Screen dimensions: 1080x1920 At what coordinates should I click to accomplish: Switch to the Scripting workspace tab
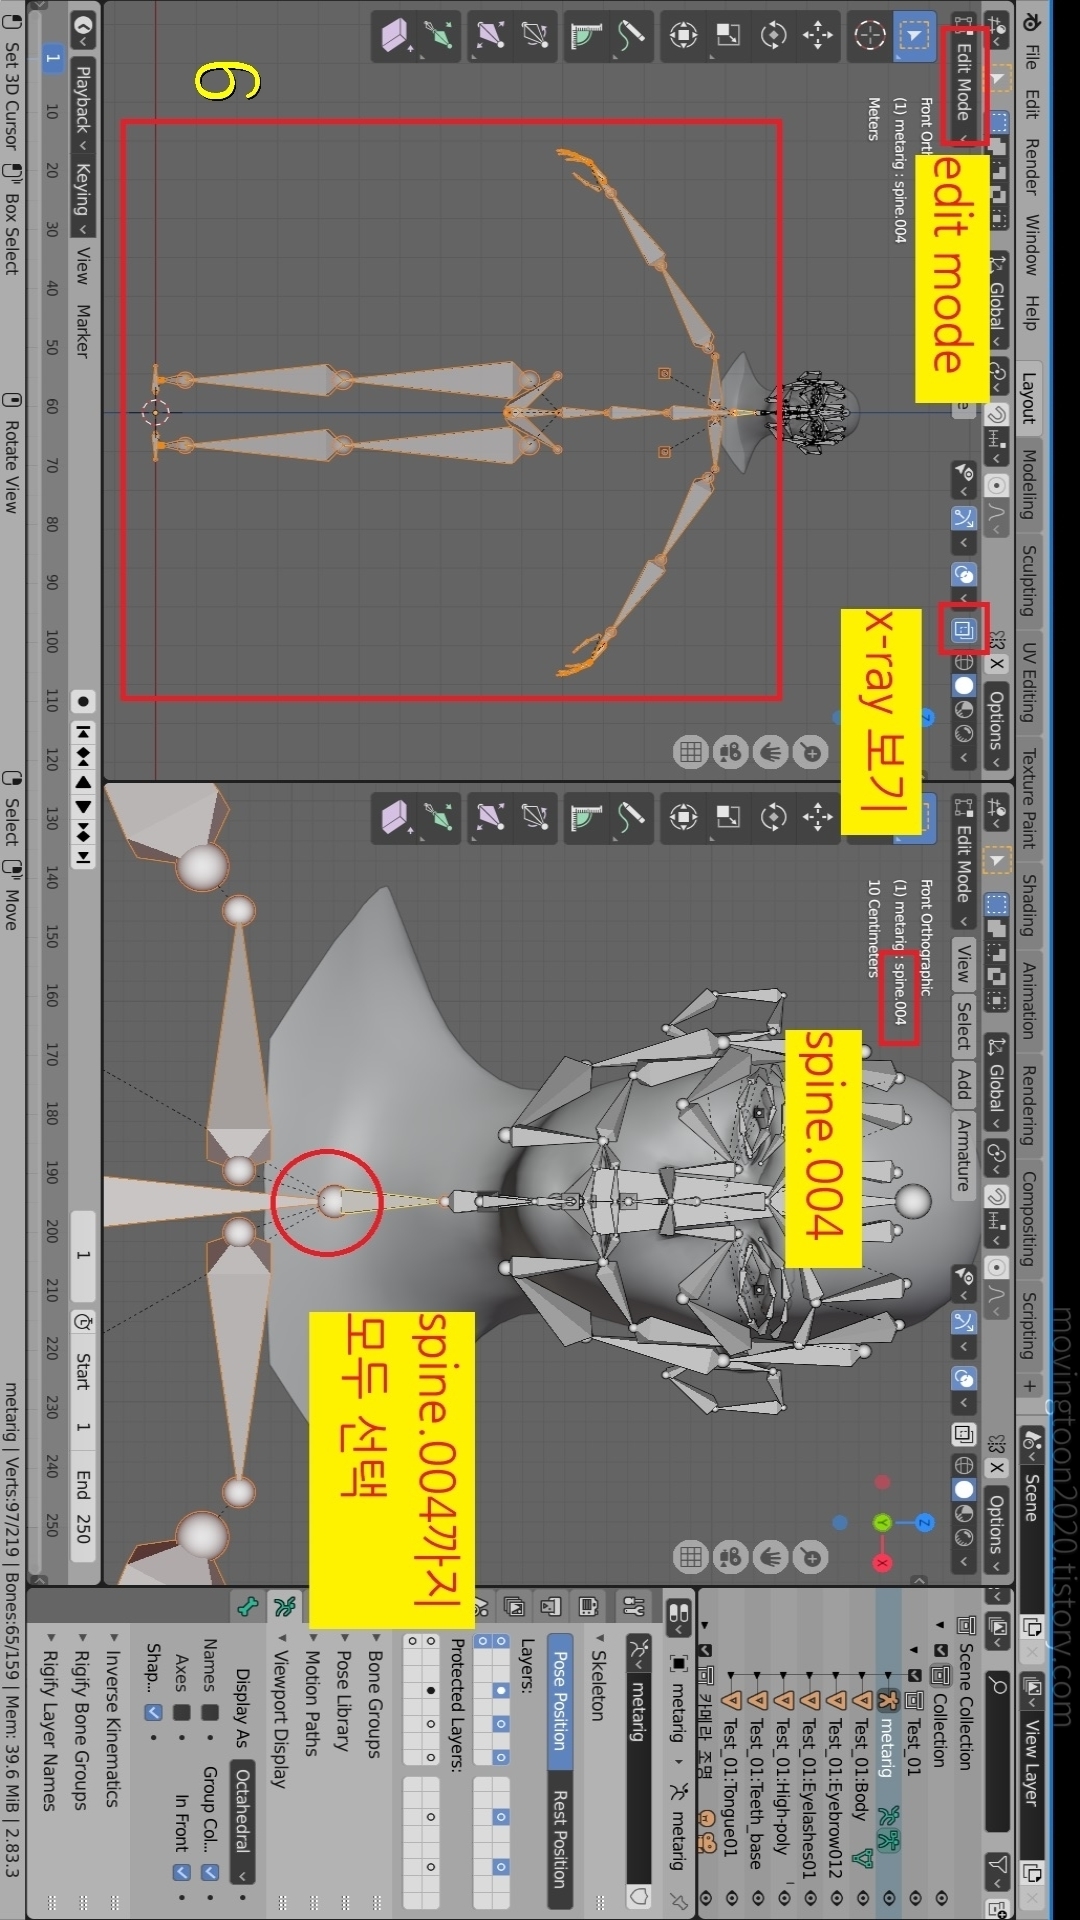click(1030, 1325)
